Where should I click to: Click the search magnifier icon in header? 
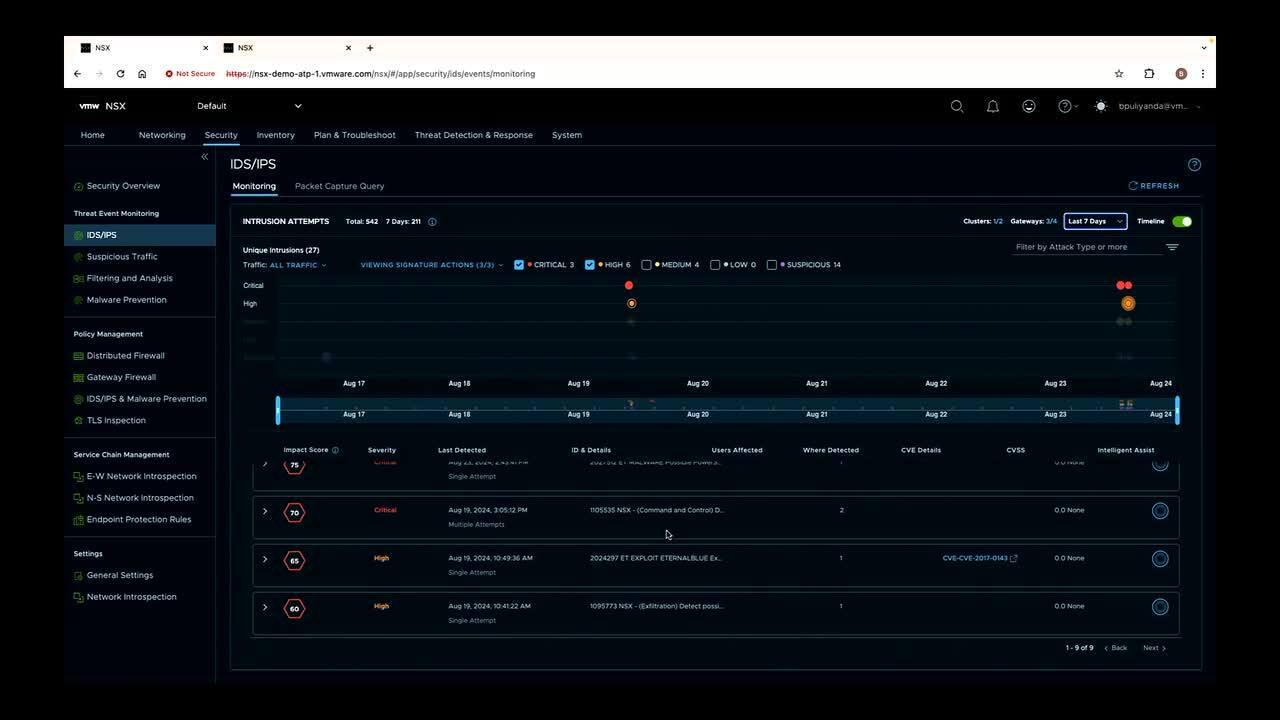[x=957, y=106]
